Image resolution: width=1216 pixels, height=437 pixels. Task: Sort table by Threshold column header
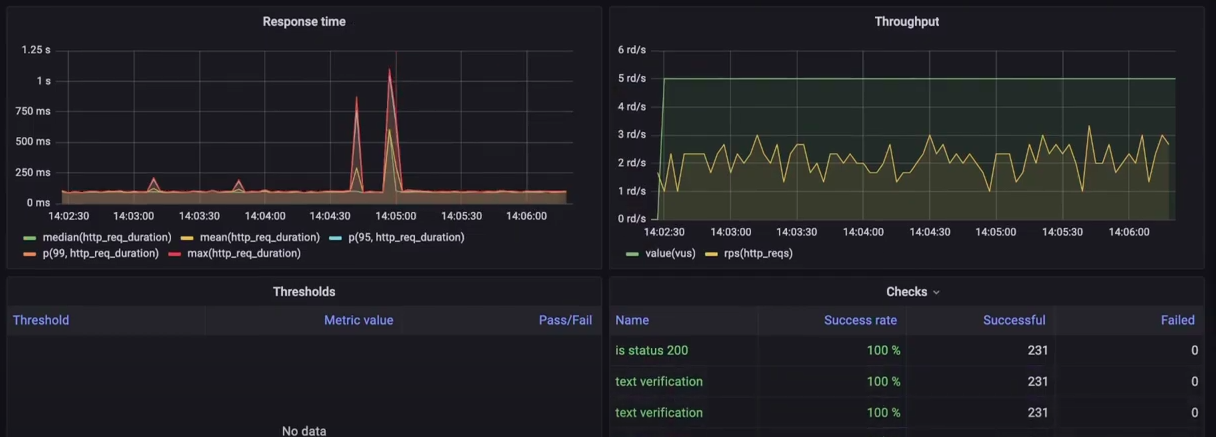point(41,320)
